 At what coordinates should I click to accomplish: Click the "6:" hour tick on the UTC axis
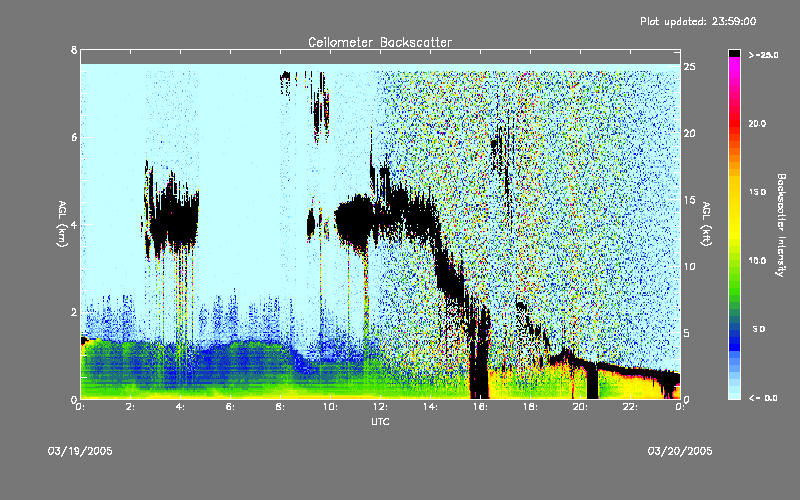(231, 407)
